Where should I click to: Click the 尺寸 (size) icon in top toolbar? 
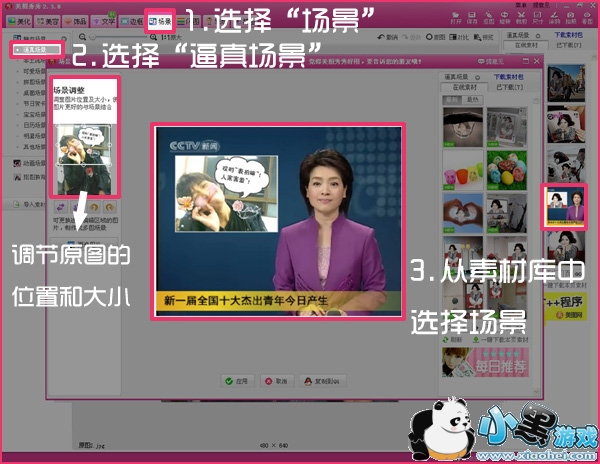point(538,18)
